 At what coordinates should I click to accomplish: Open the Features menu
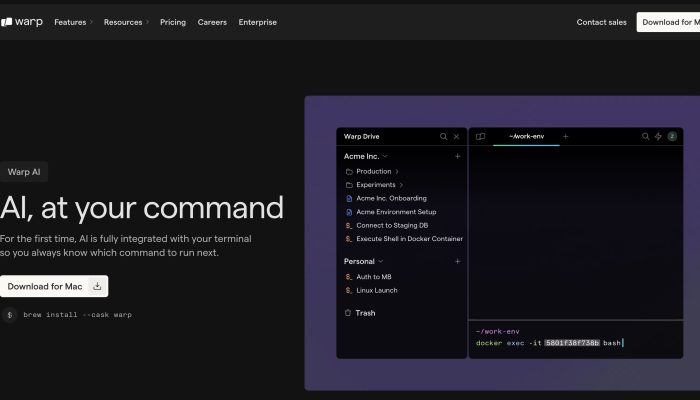click(x=70, y=22)
